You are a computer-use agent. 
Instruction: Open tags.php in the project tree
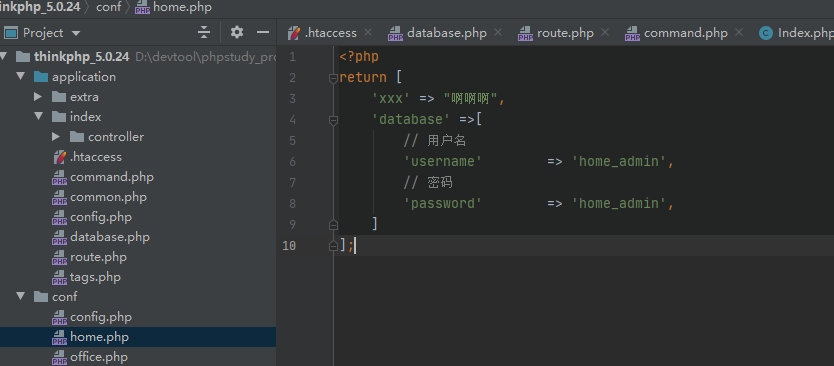click(95, 277)
